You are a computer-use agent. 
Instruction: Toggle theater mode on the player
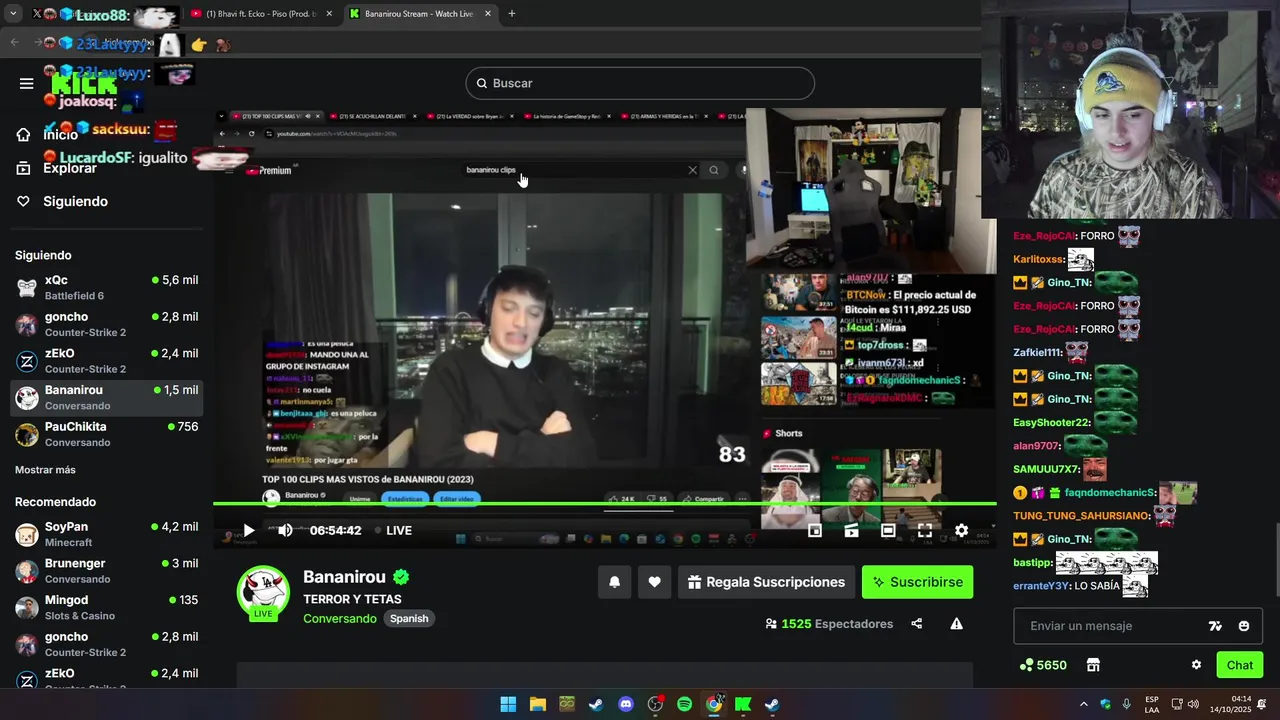point(888,531)
